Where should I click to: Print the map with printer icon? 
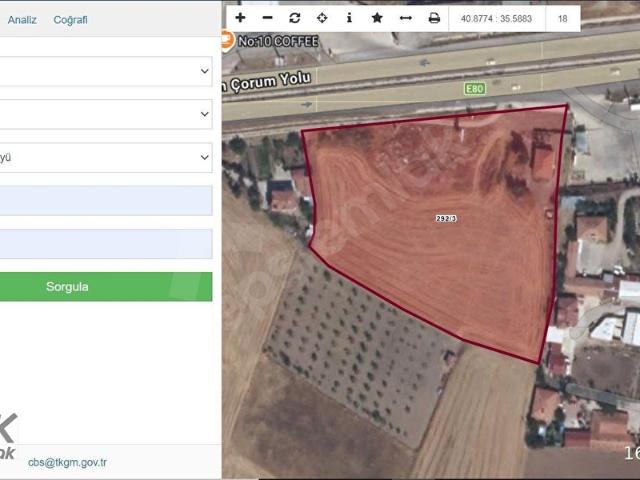(434, 18)
